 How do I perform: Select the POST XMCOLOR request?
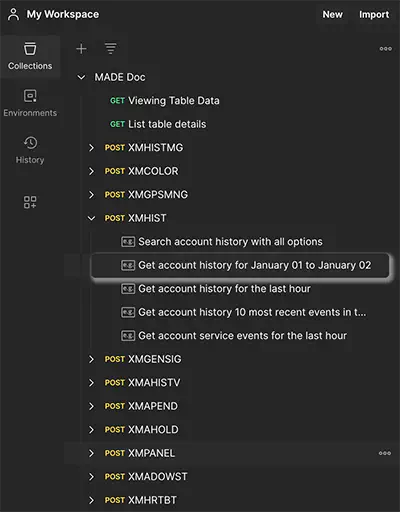point(141,171)
